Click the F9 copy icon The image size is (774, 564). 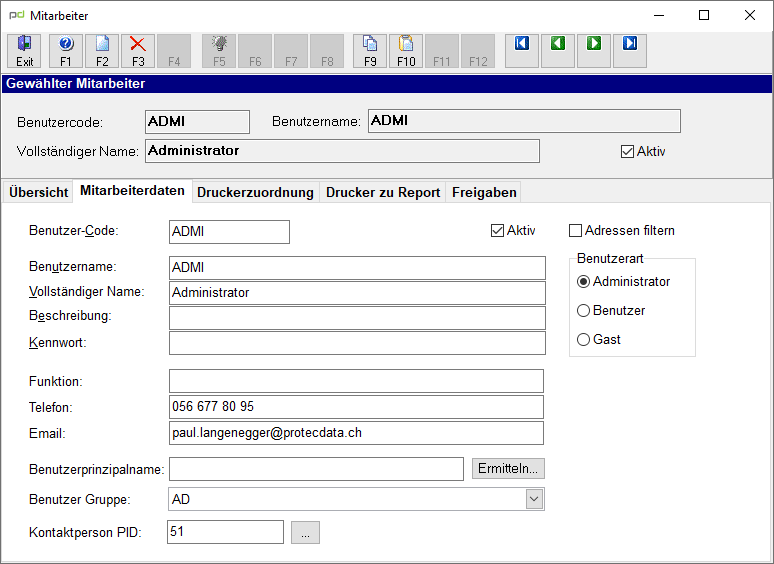coord(370,51)
